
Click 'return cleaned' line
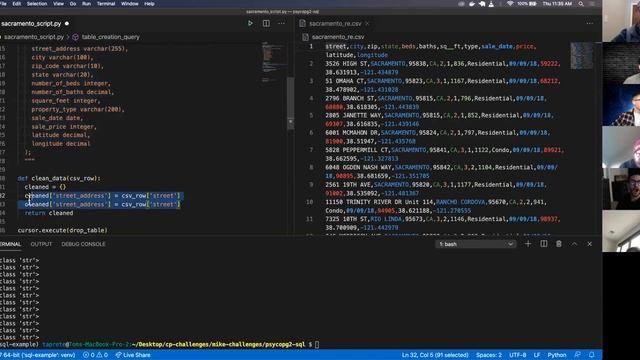click(x=49, y=213)
